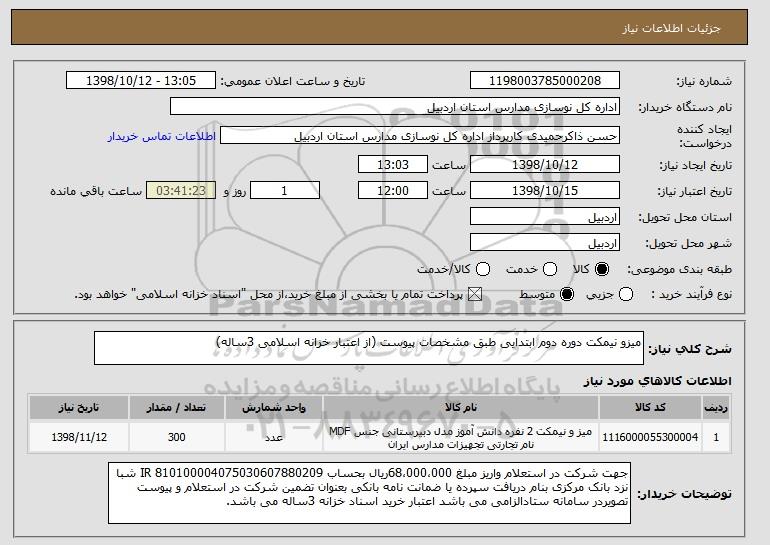
Task: Click the remaining time countdown 03:41:23
Action: (x=181, y=191)
